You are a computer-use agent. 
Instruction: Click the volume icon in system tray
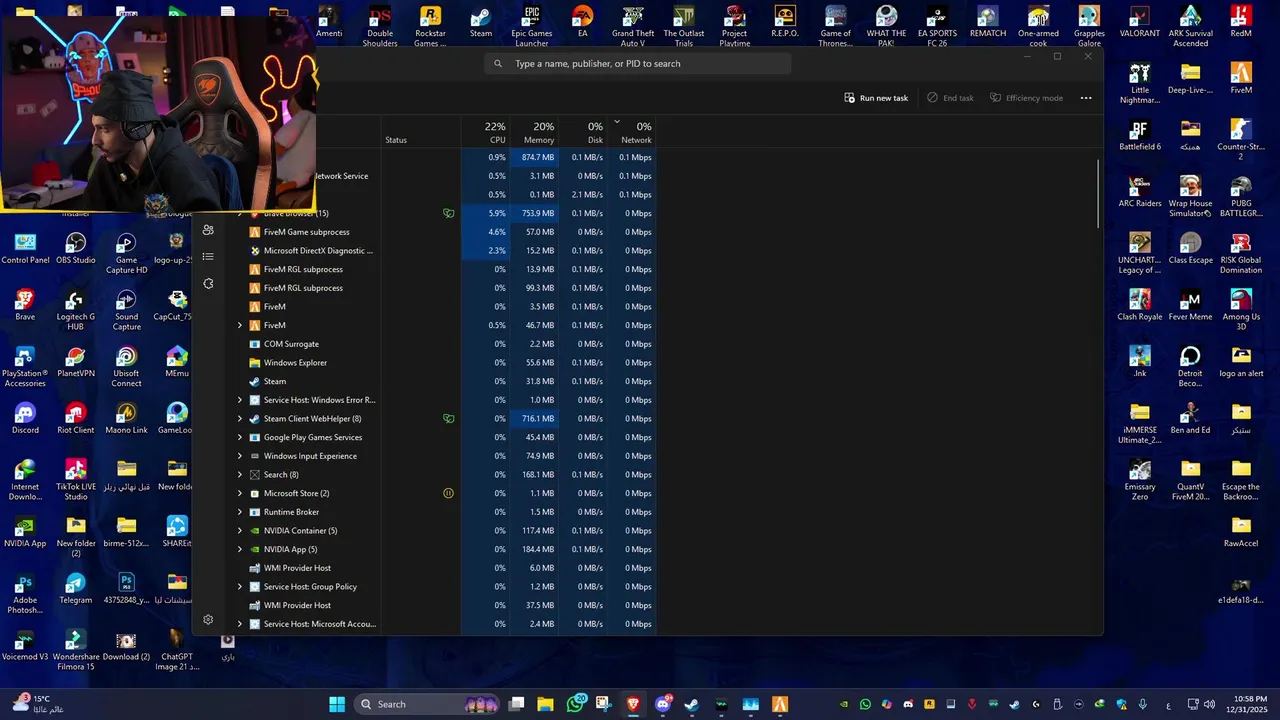[x=1209, y=704]
